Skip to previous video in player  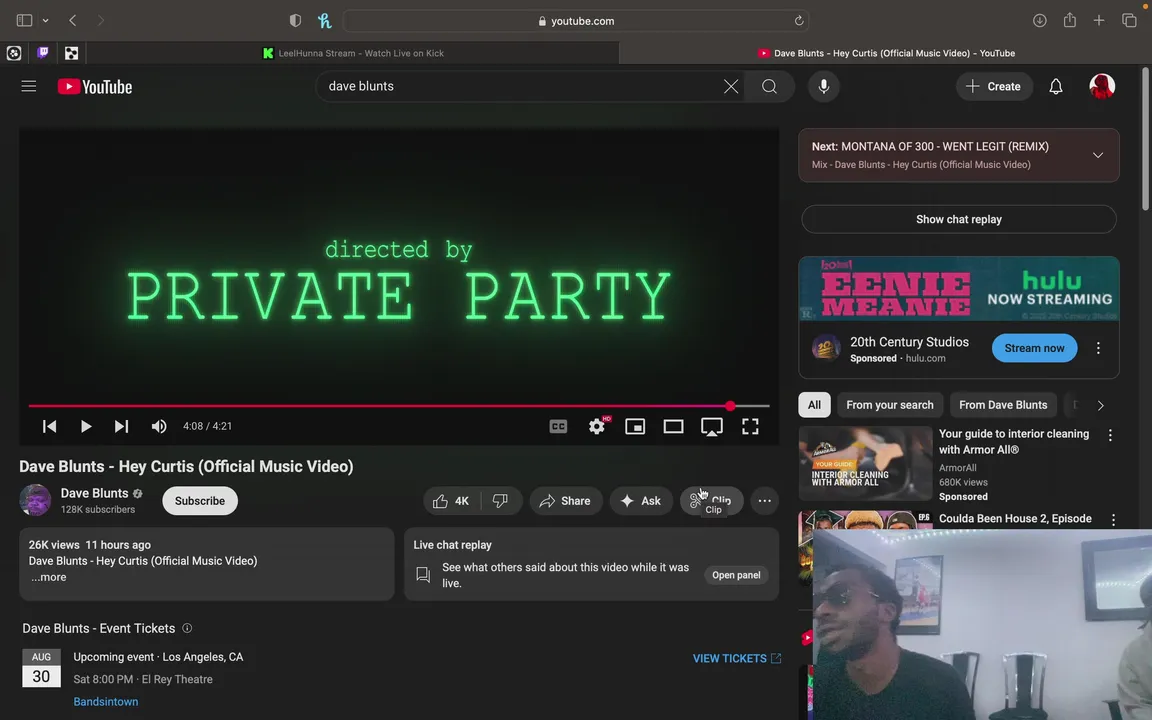tap(49, 426)
